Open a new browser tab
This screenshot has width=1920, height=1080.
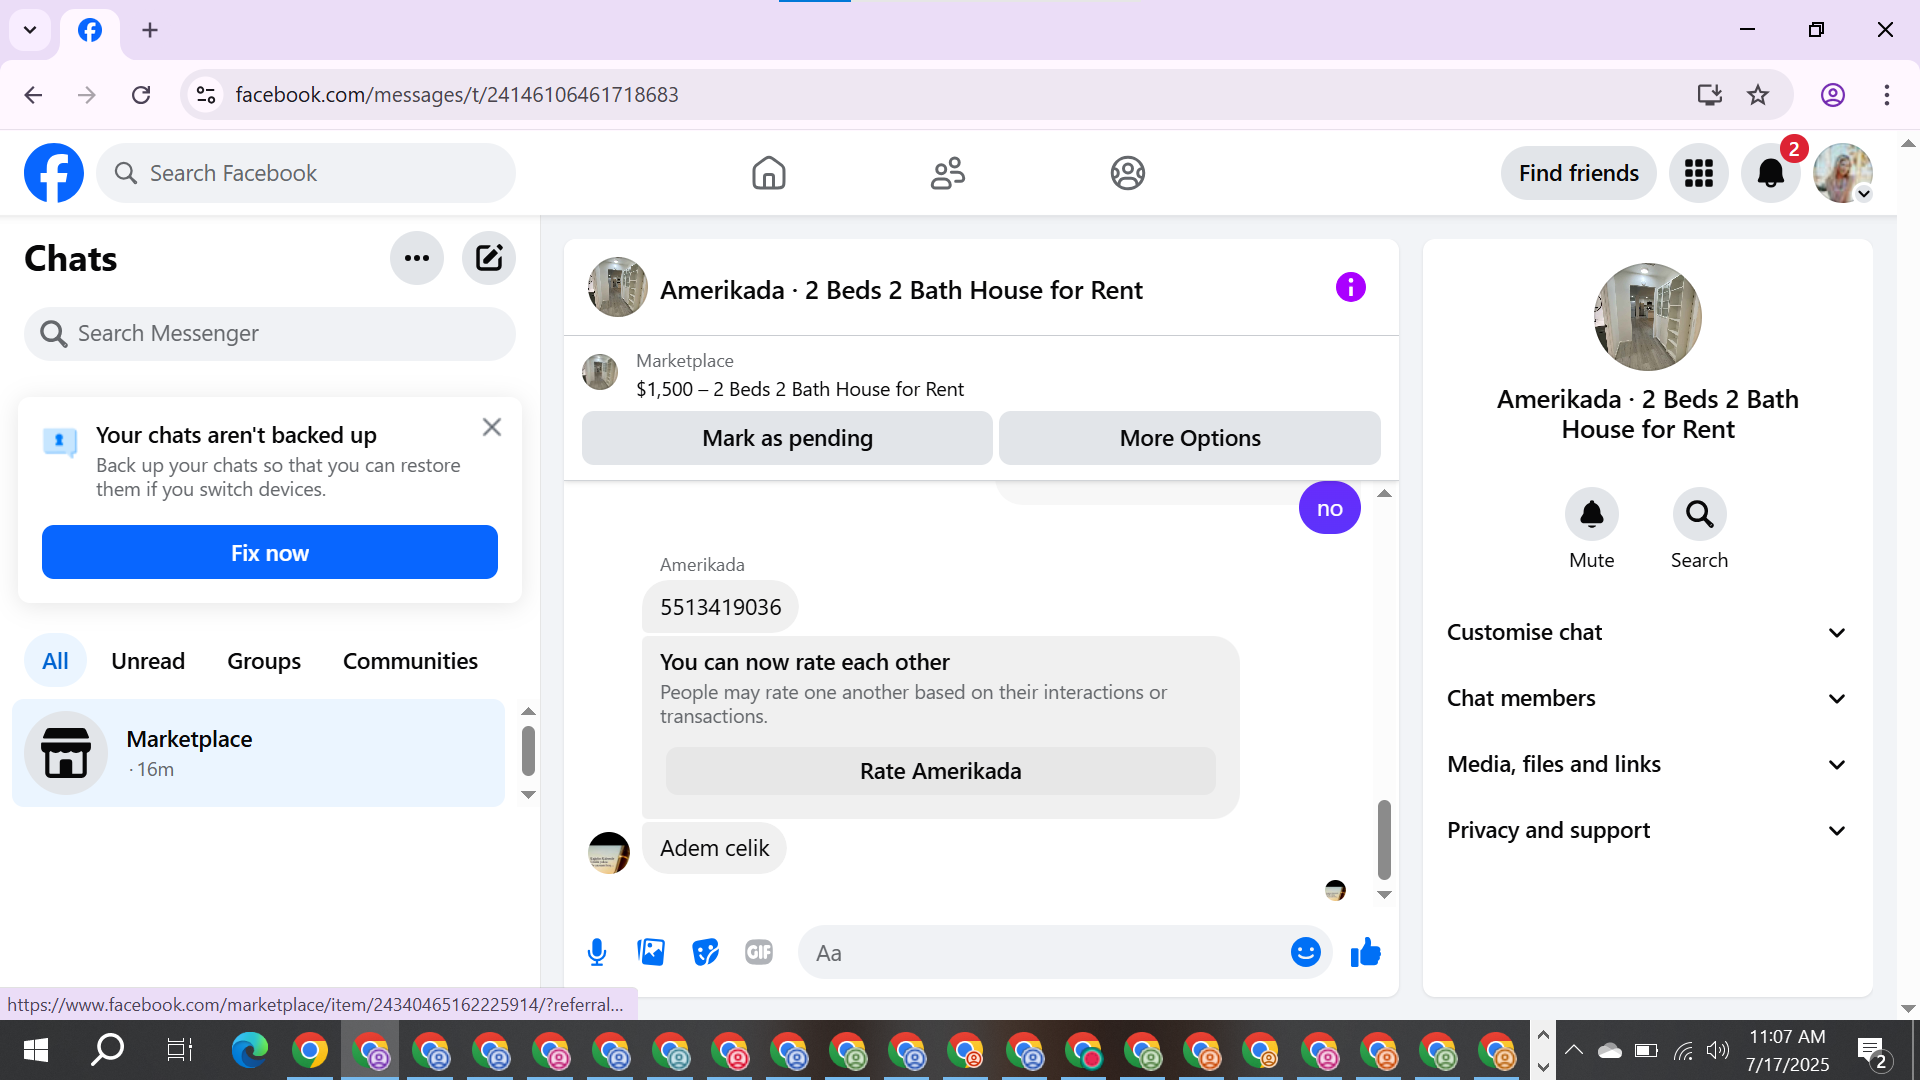(150, 30)
